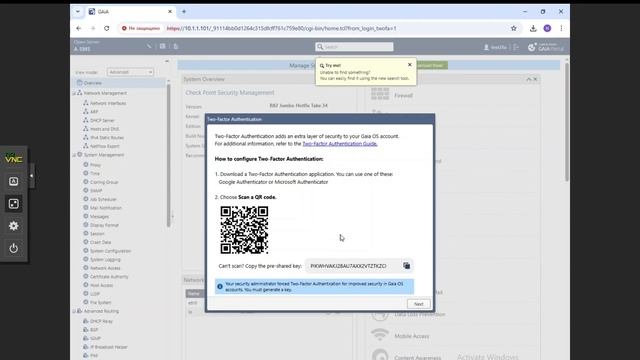Close the Try me search tooltip
The width and height of the screenshot is (640, 360).
point(410,64)
